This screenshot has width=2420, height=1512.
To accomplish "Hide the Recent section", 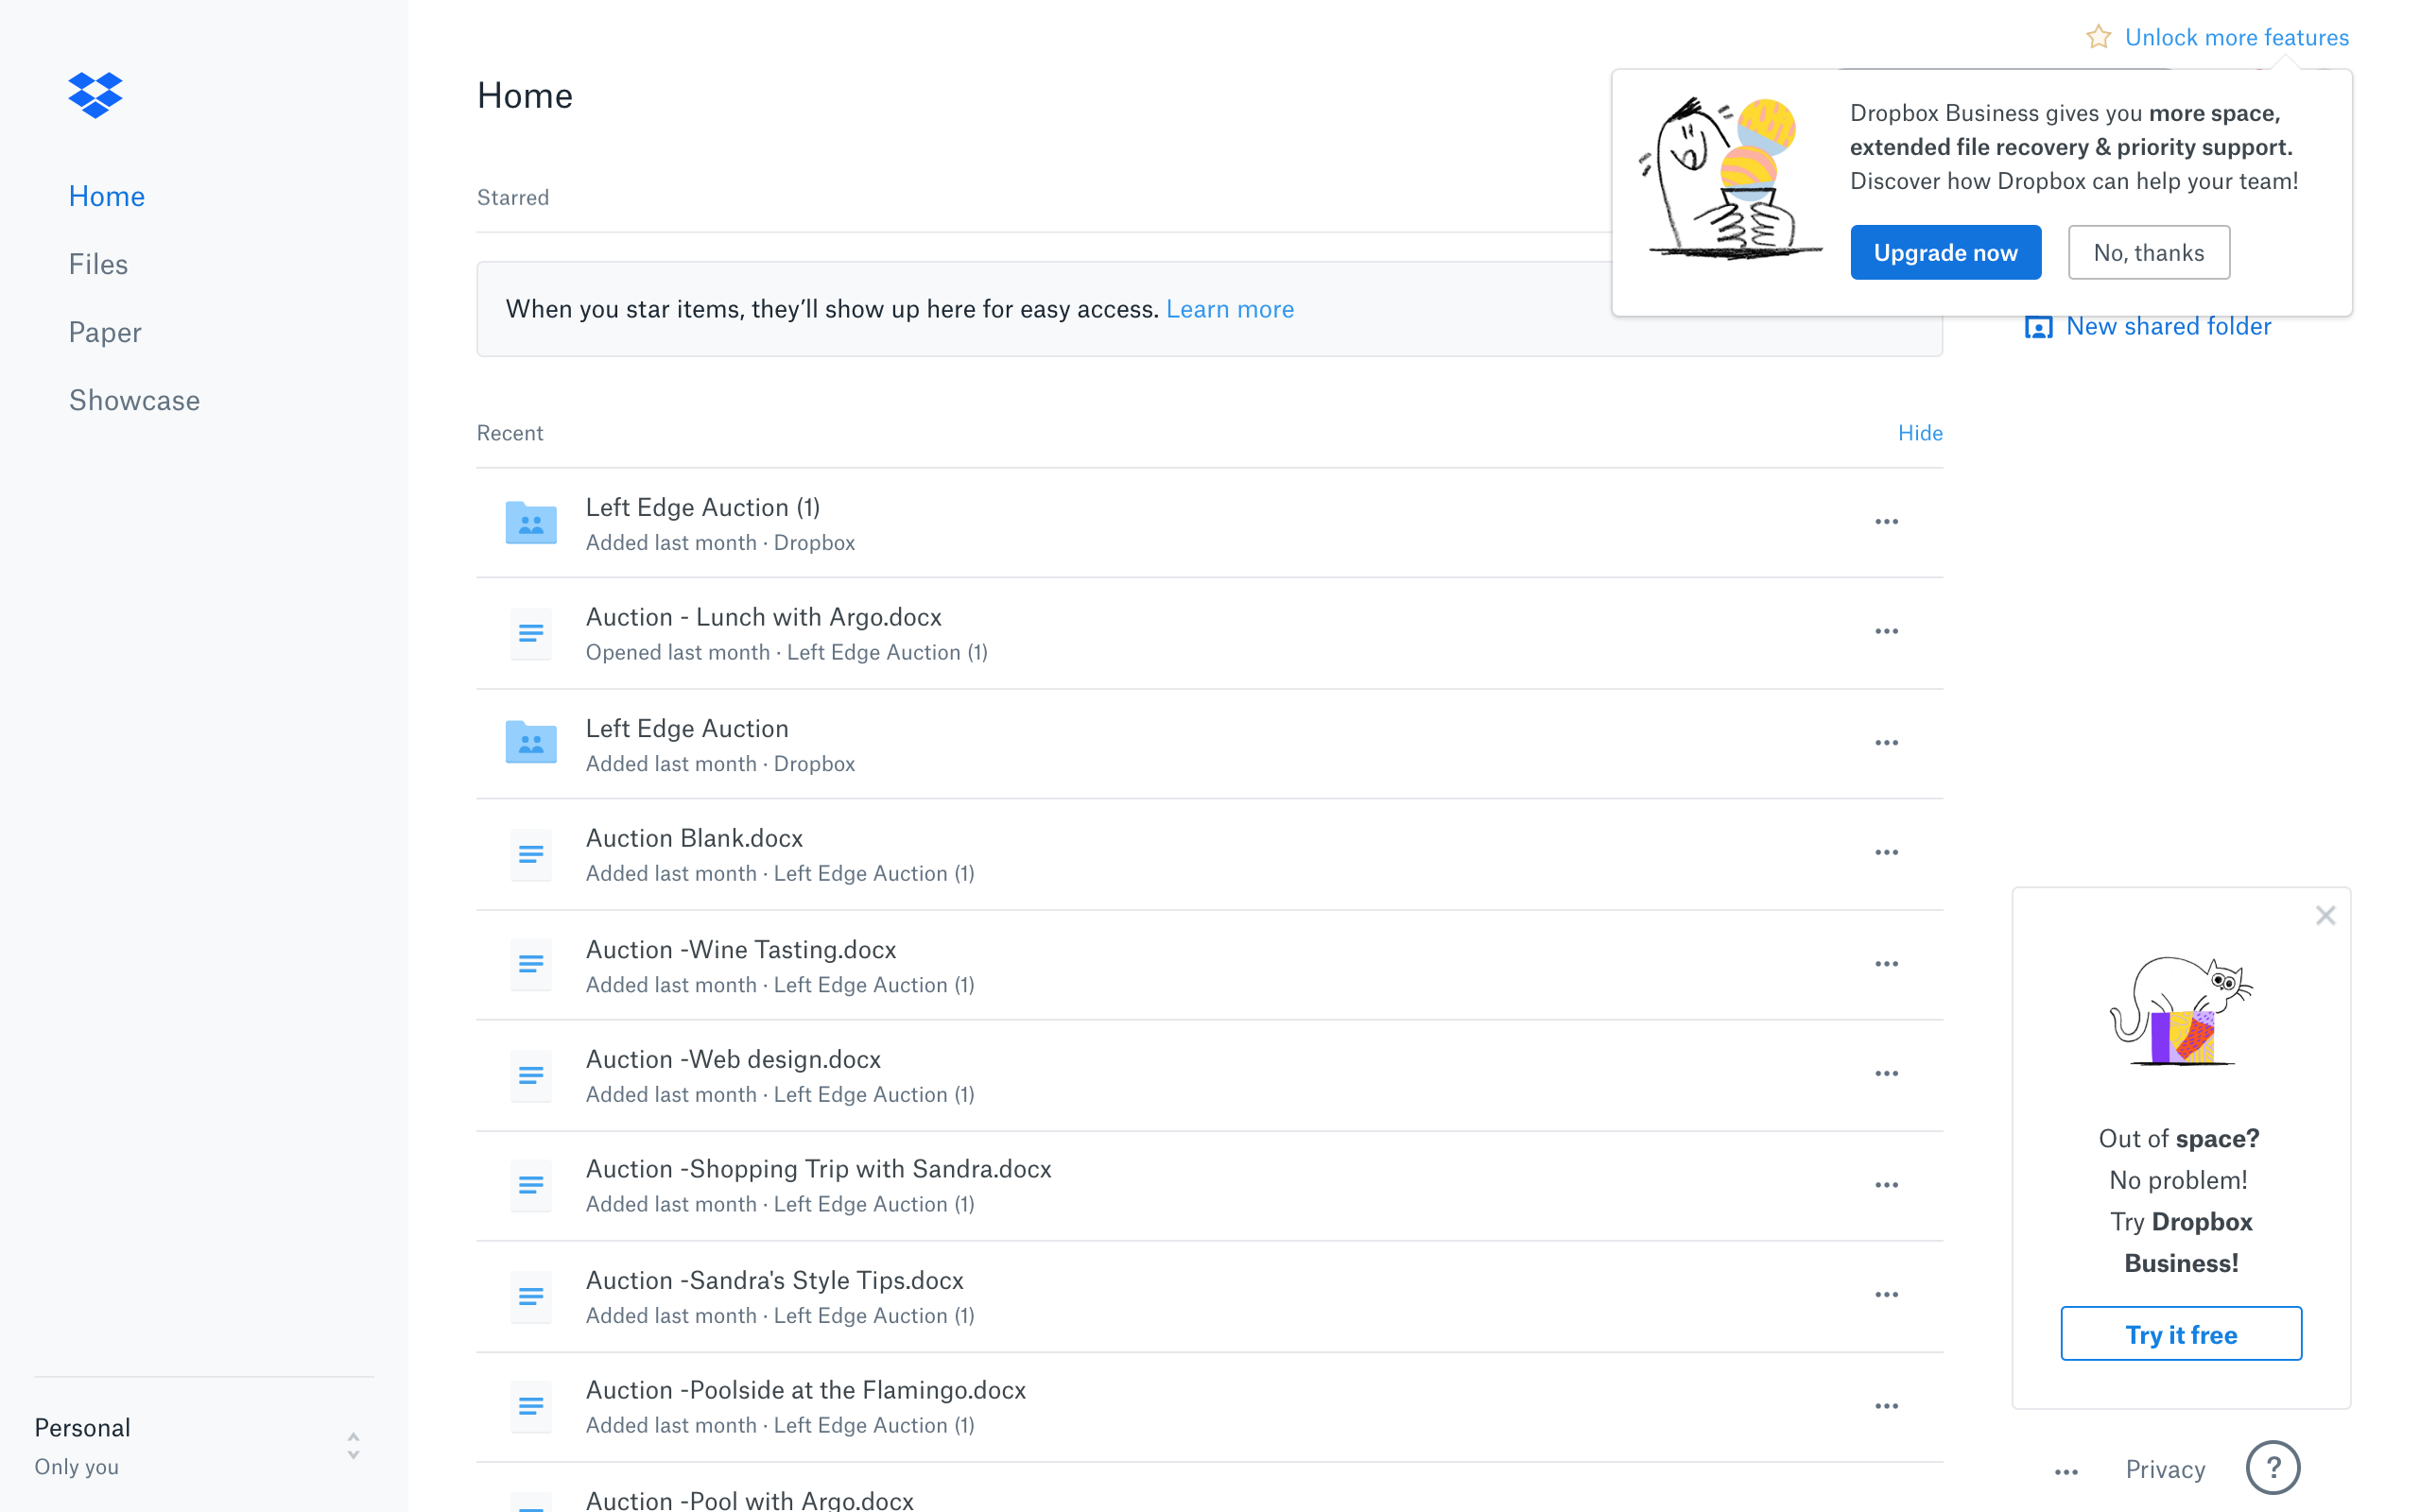I will pyautogui.click(x=1920, y=433).
